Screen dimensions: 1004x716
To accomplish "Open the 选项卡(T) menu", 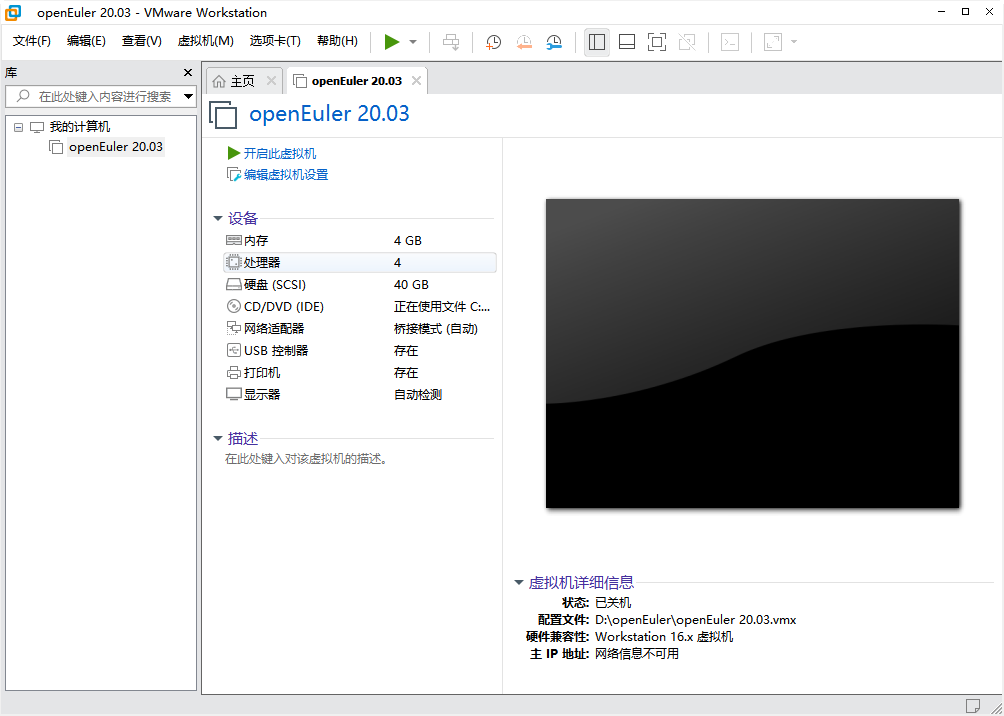I will [275, 41].
